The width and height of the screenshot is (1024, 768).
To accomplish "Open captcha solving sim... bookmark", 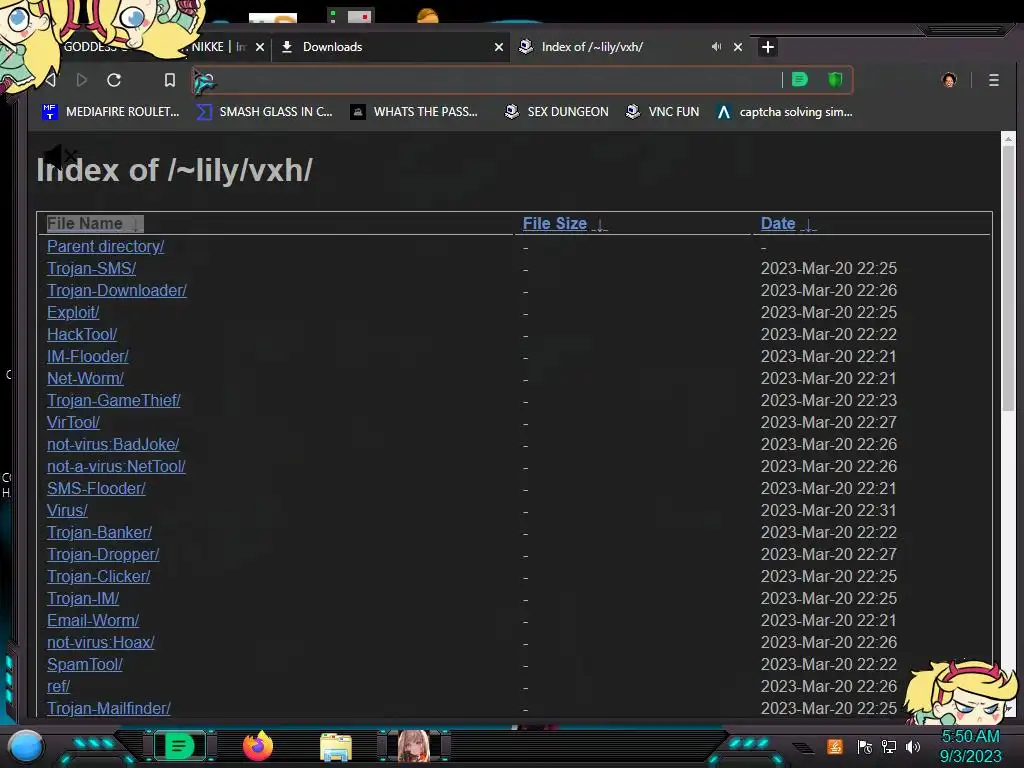I will [x=784, y=112].
